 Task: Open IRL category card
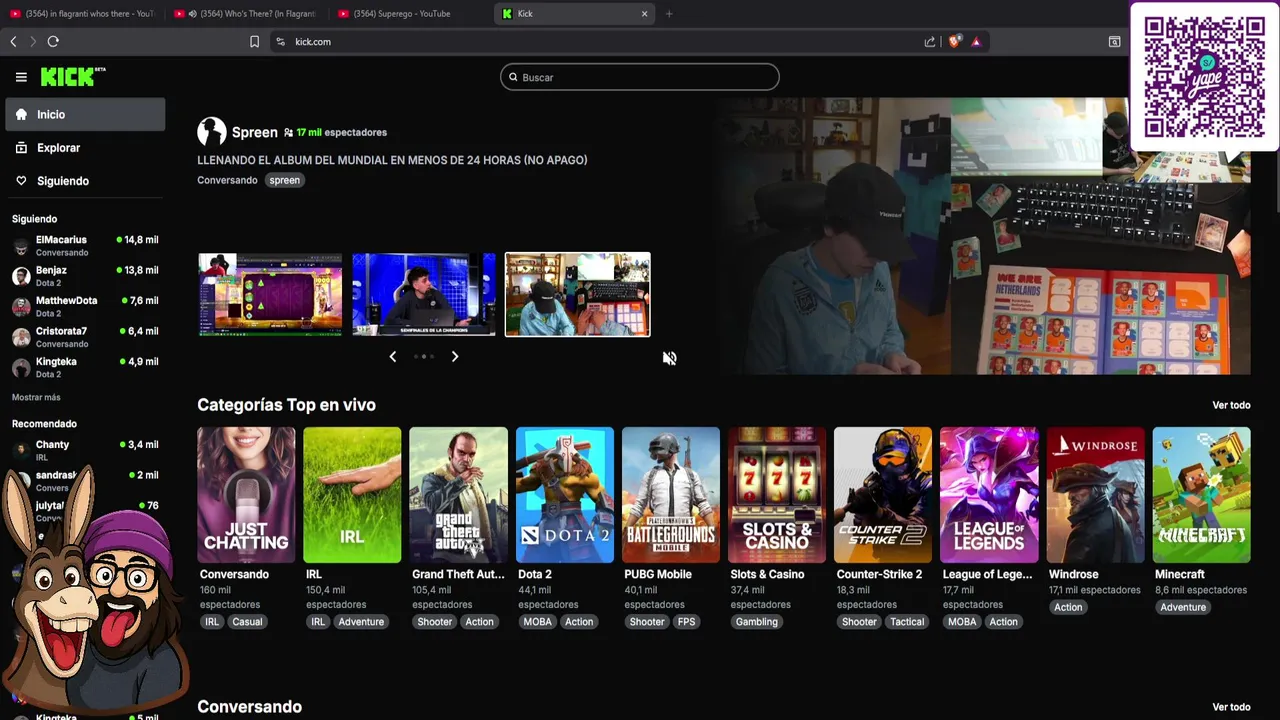click(x=352, y=495)
